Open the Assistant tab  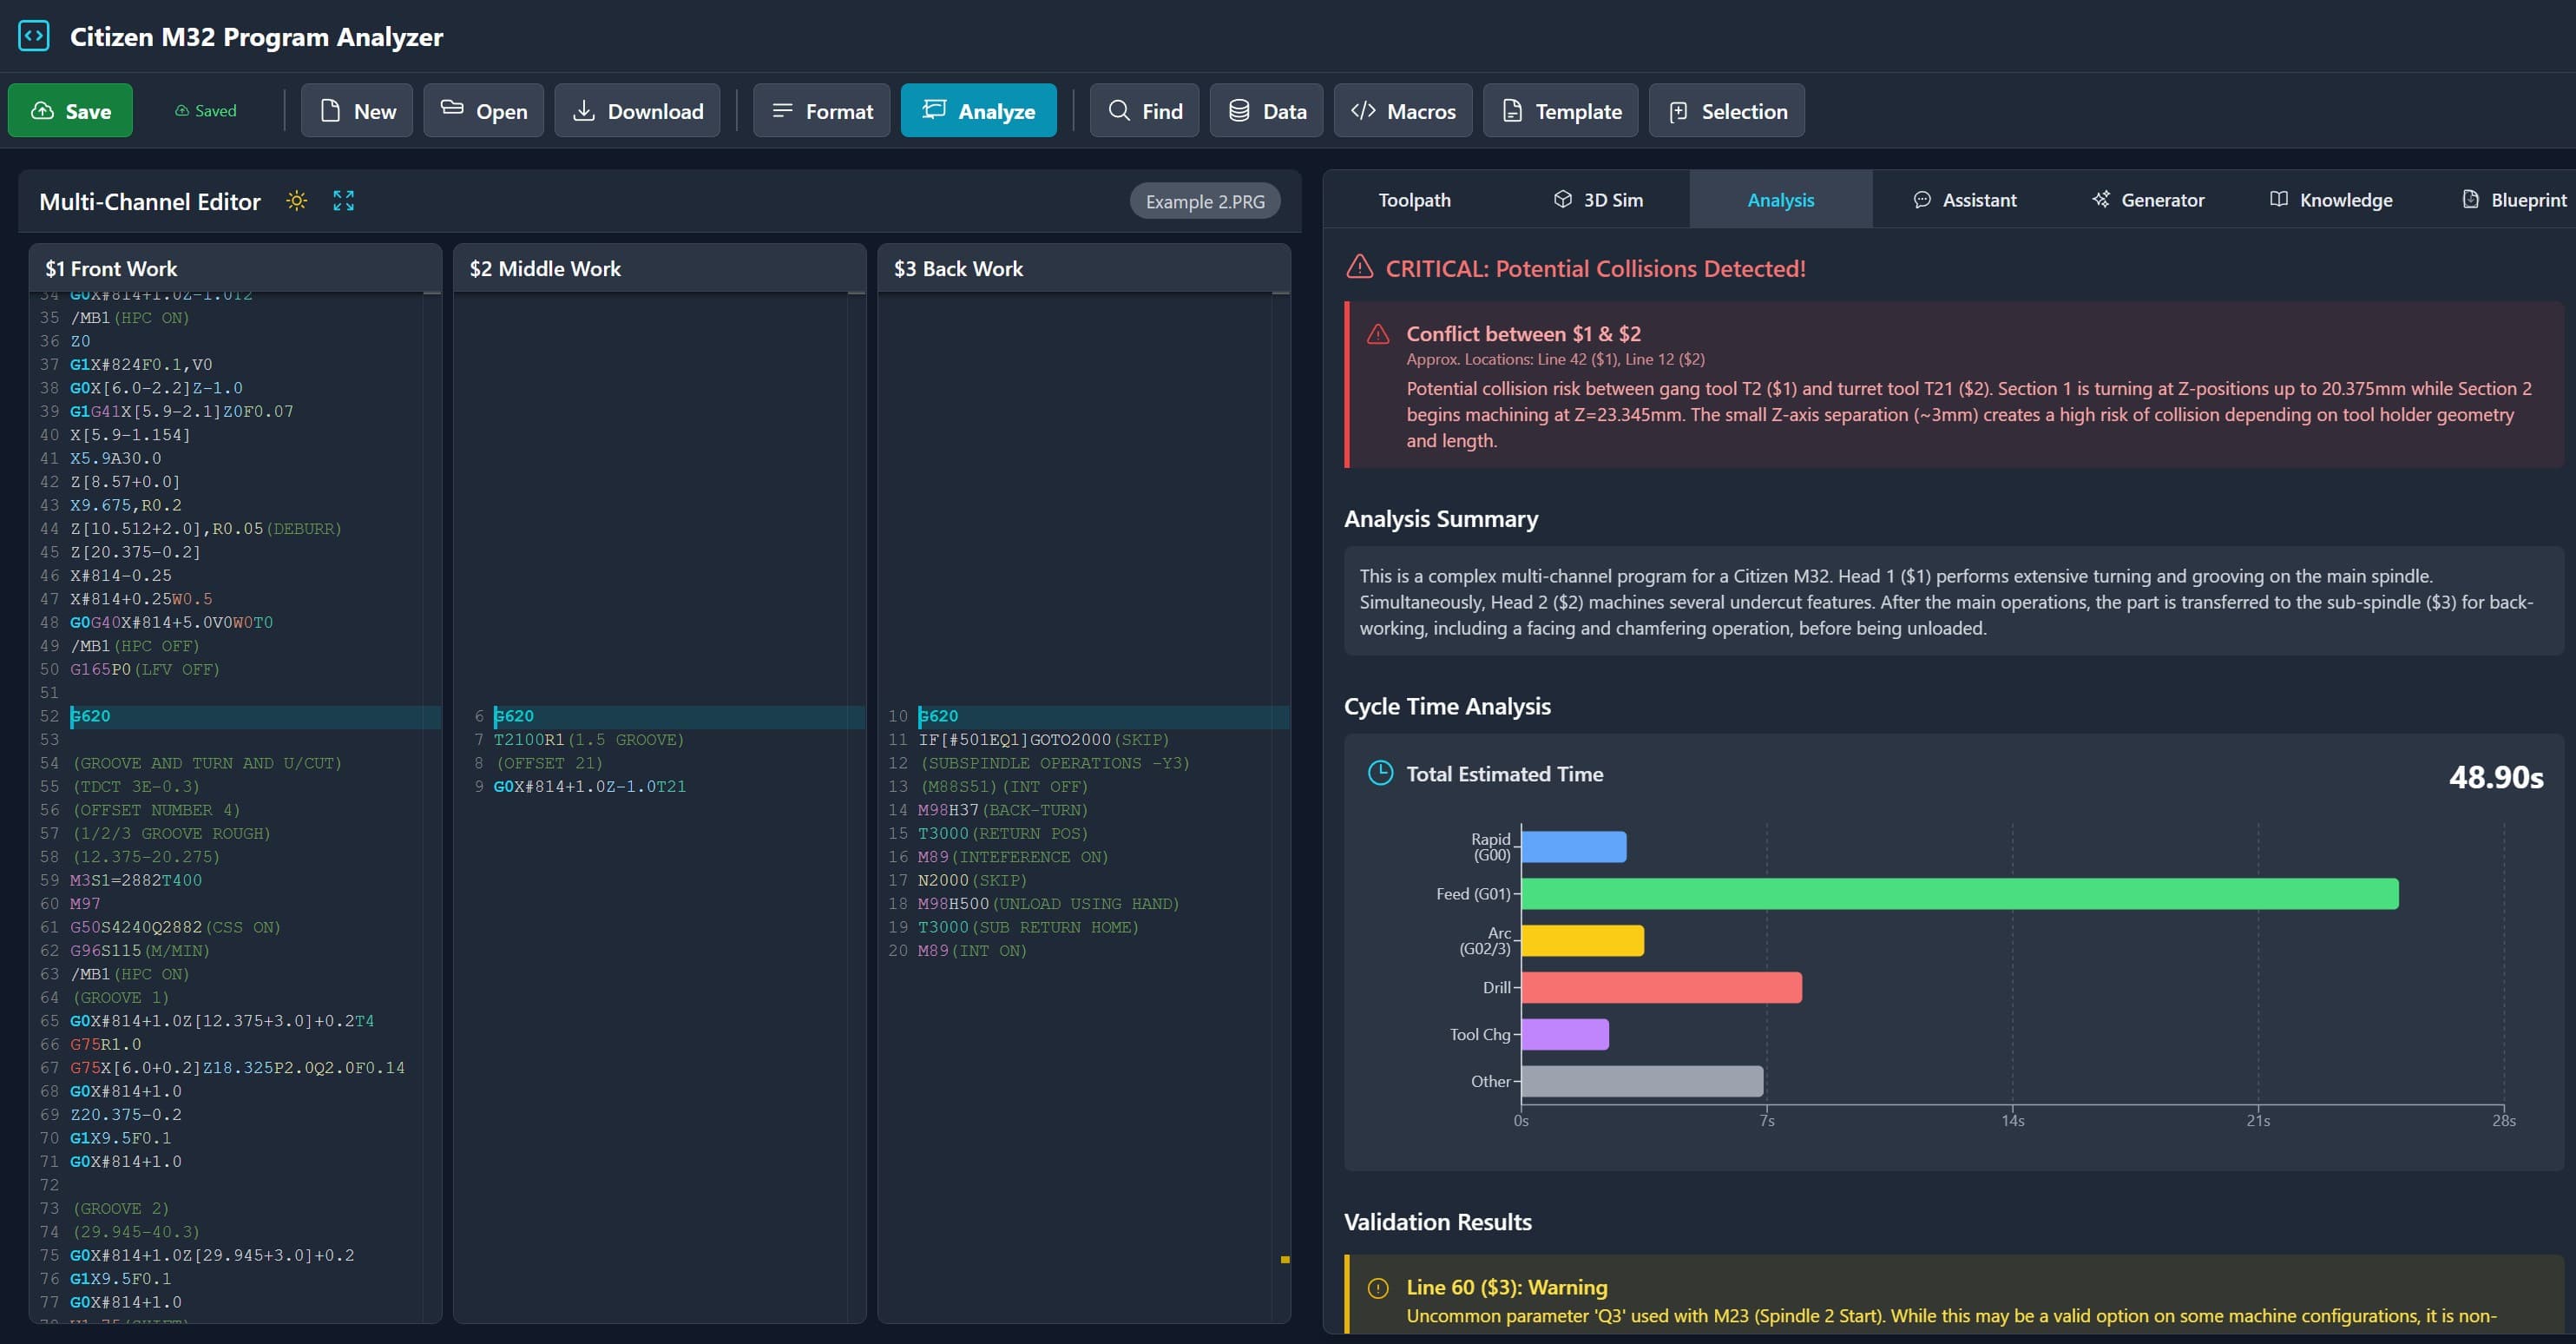1964,200
